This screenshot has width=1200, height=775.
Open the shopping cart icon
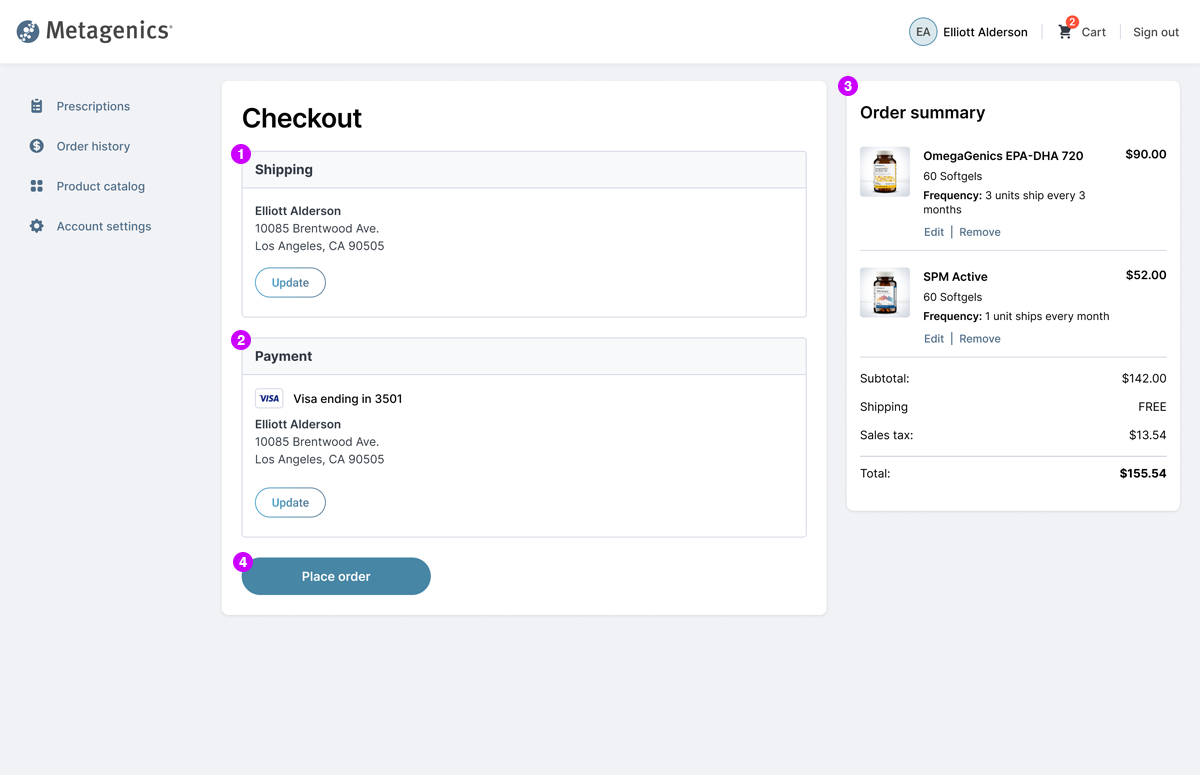[x=1065, y=32]
